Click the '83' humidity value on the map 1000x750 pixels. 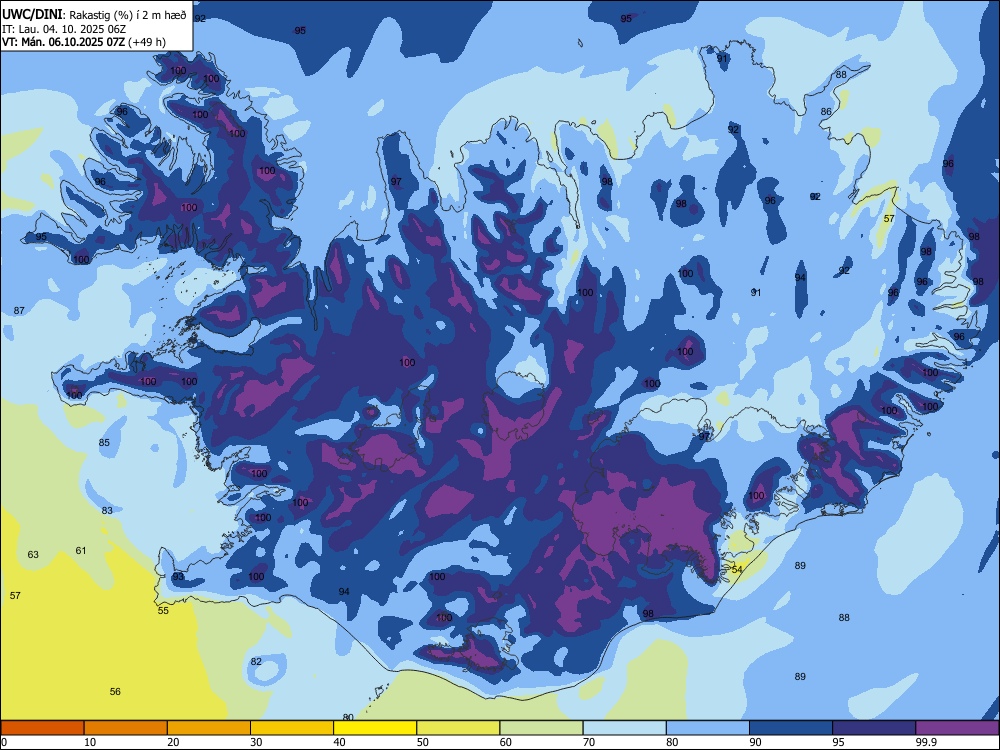[107, 510]
